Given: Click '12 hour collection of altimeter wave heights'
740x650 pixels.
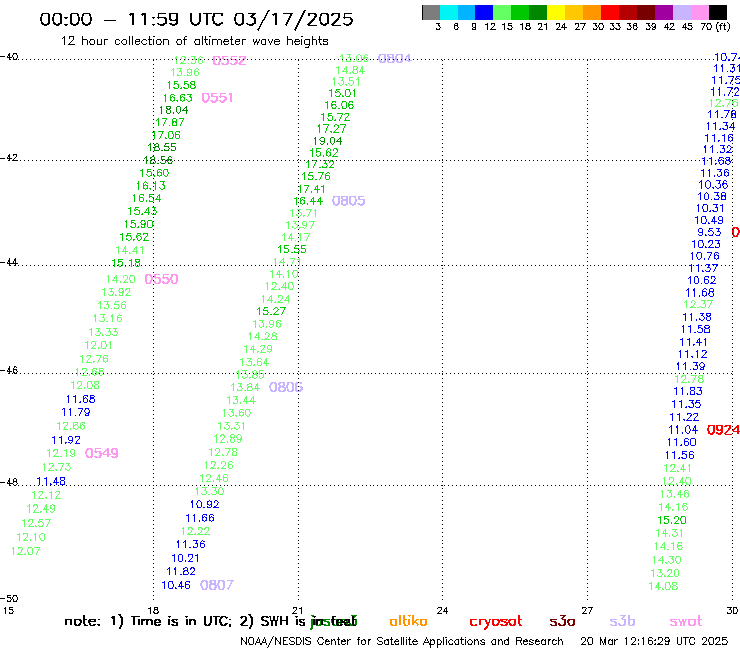Looking at the screenshot, I should tap(194, 41).
